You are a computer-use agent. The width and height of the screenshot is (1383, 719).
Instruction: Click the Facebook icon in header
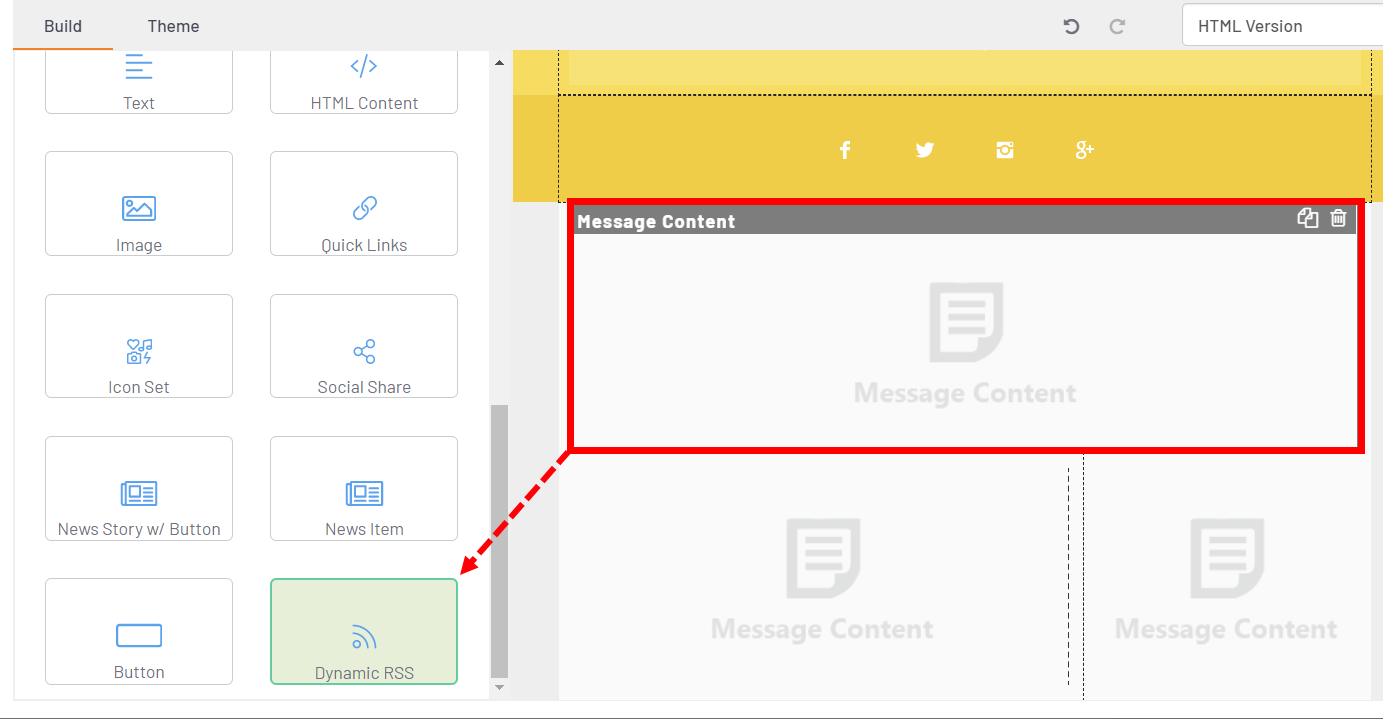(x=845, y=150)
